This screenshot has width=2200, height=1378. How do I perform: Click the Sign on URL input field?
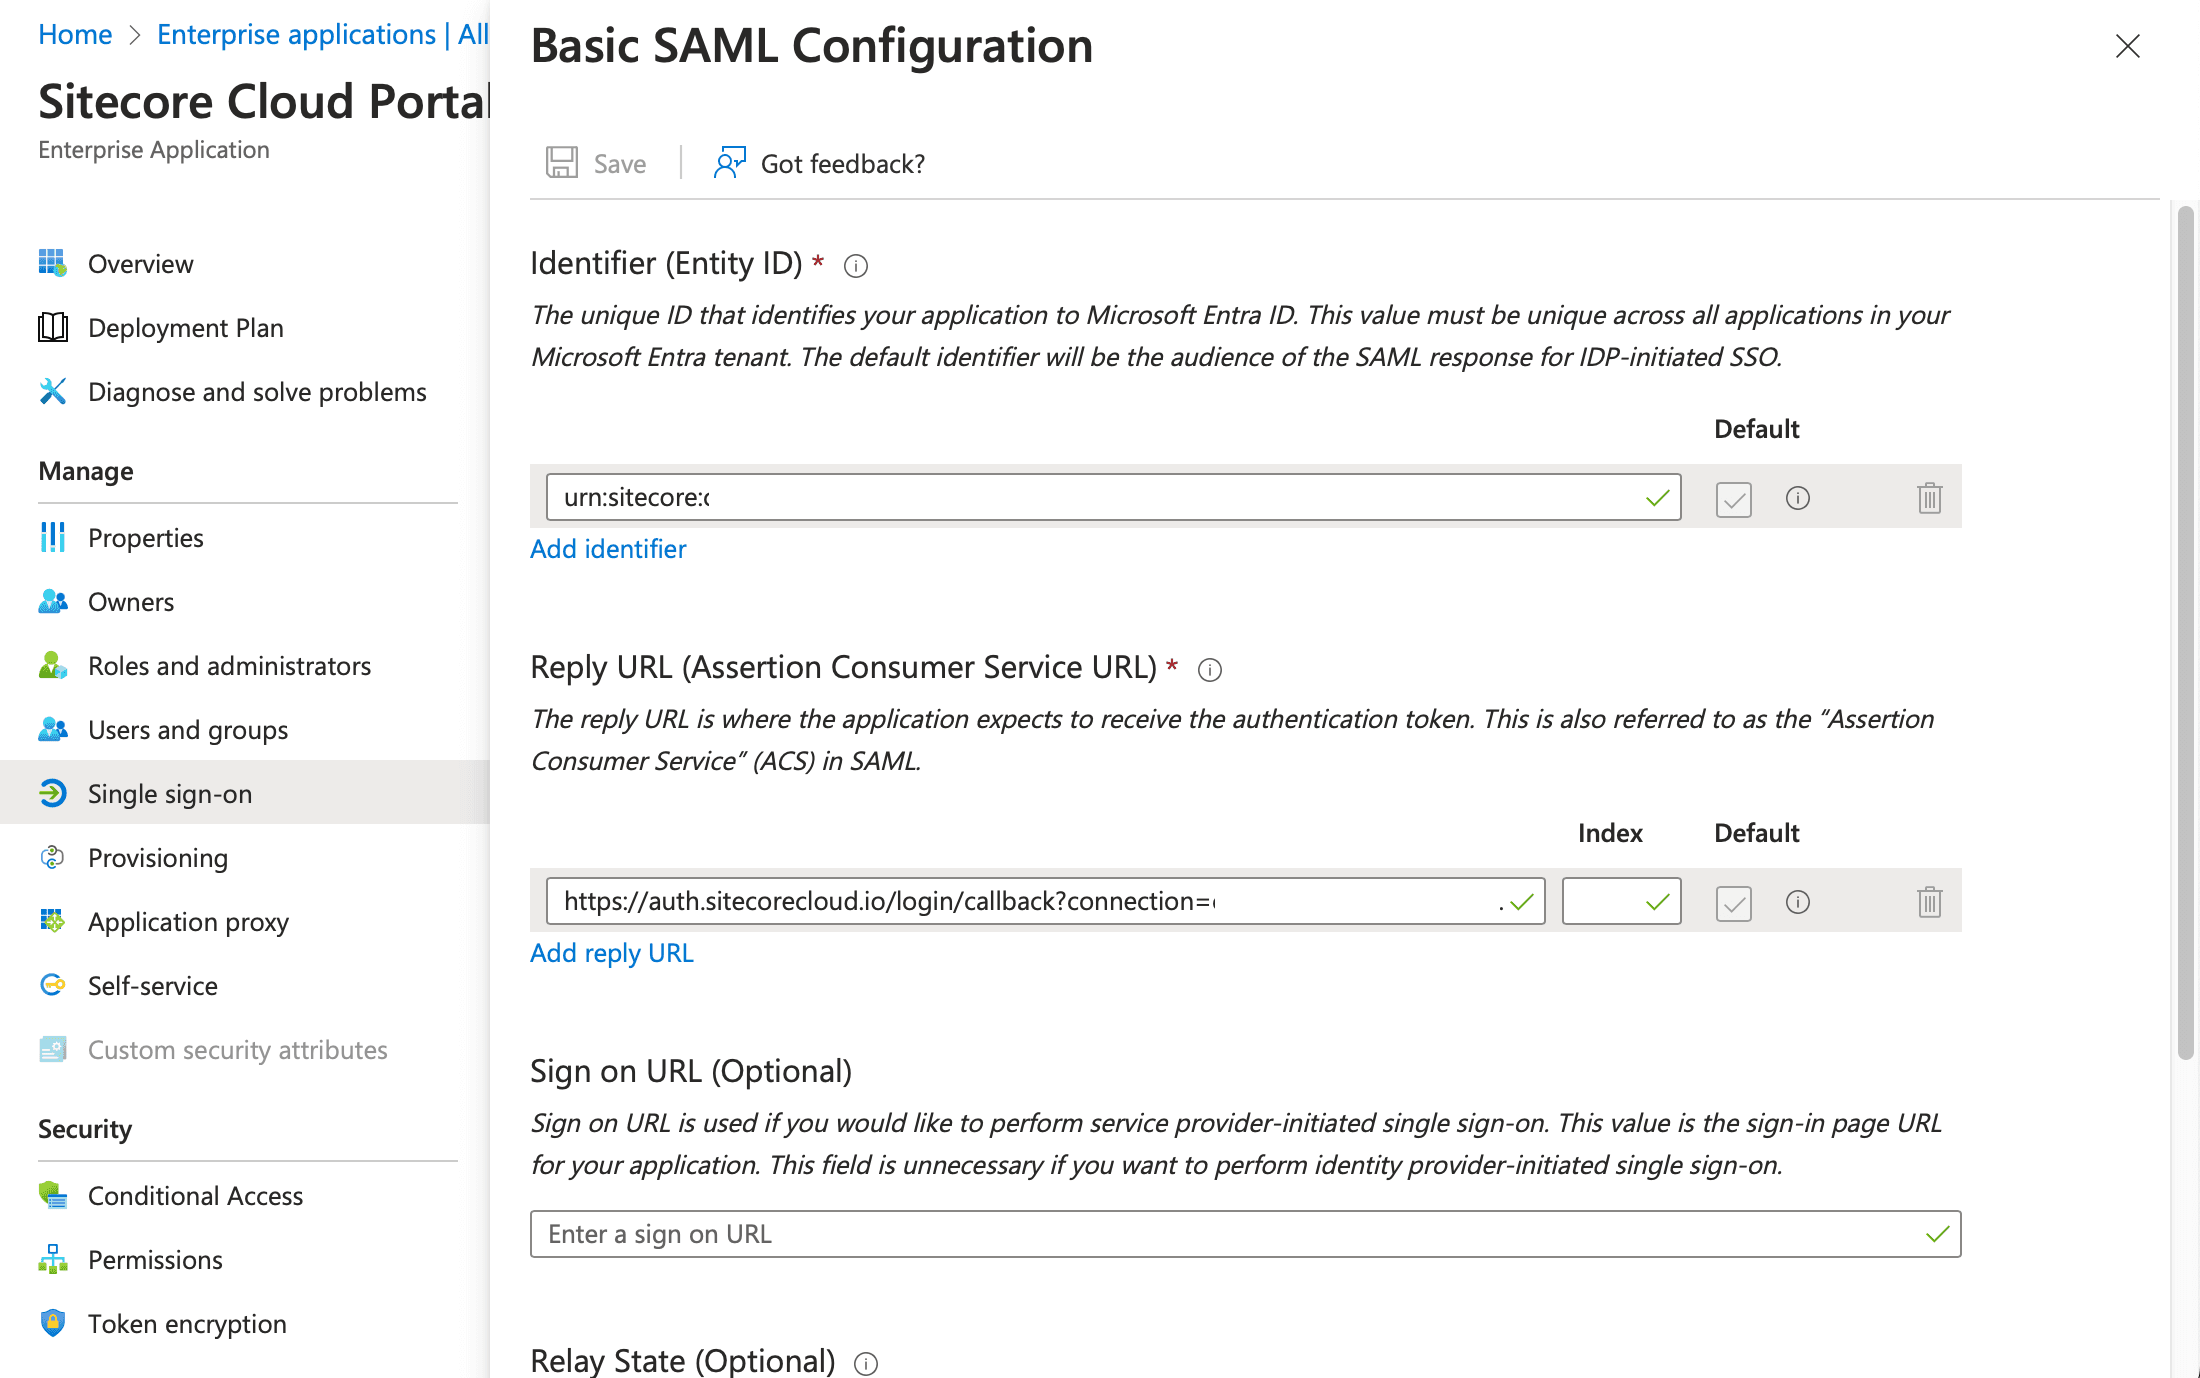tap(1230, 1234)
